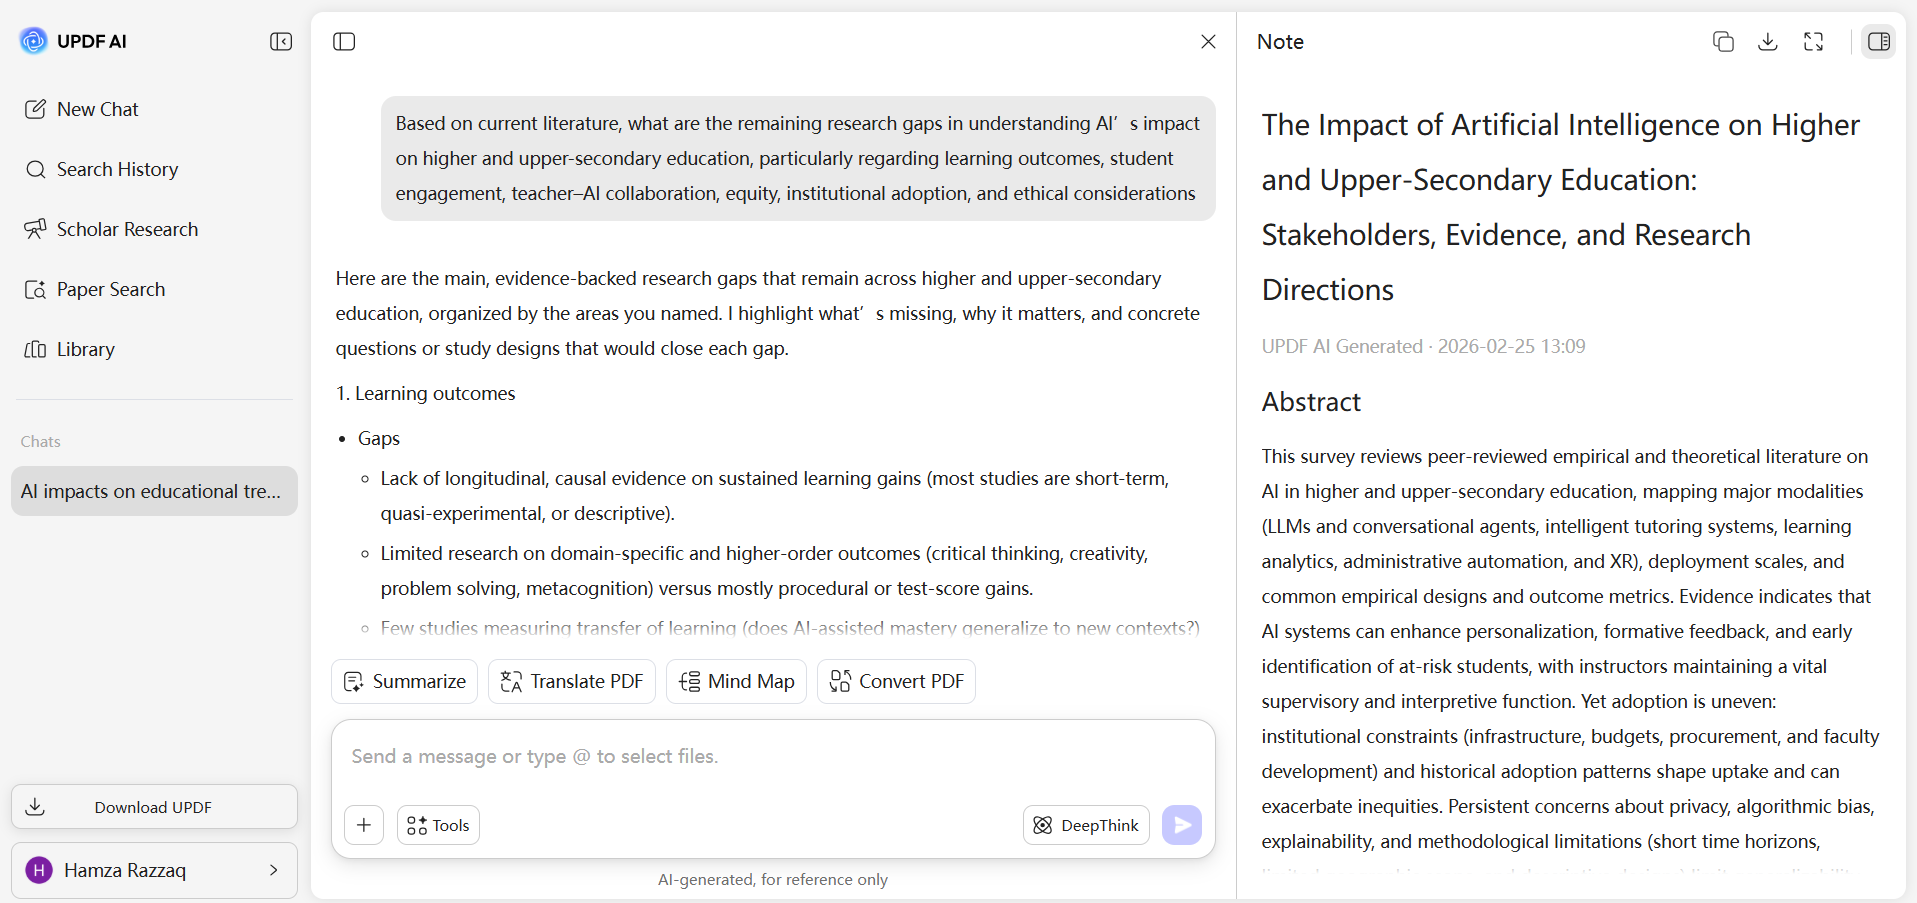Screen dimensions: 1917x903
Task: Toggle the Note panel icon
Action: coord(1879,41)
